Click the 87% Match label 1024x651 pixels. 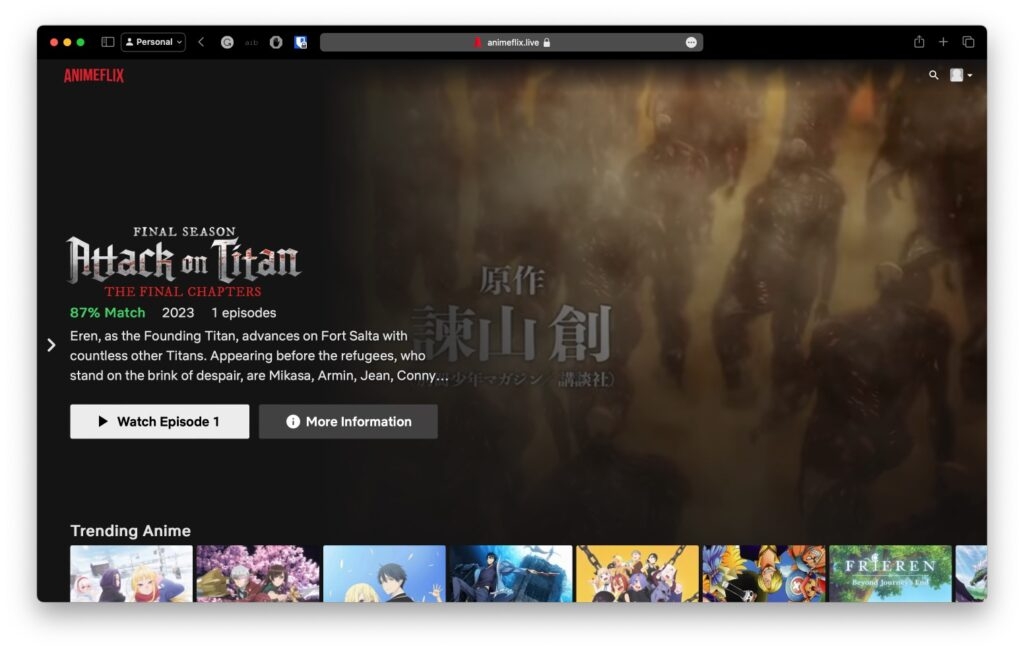pyautogui.click(x=107, y=313)
